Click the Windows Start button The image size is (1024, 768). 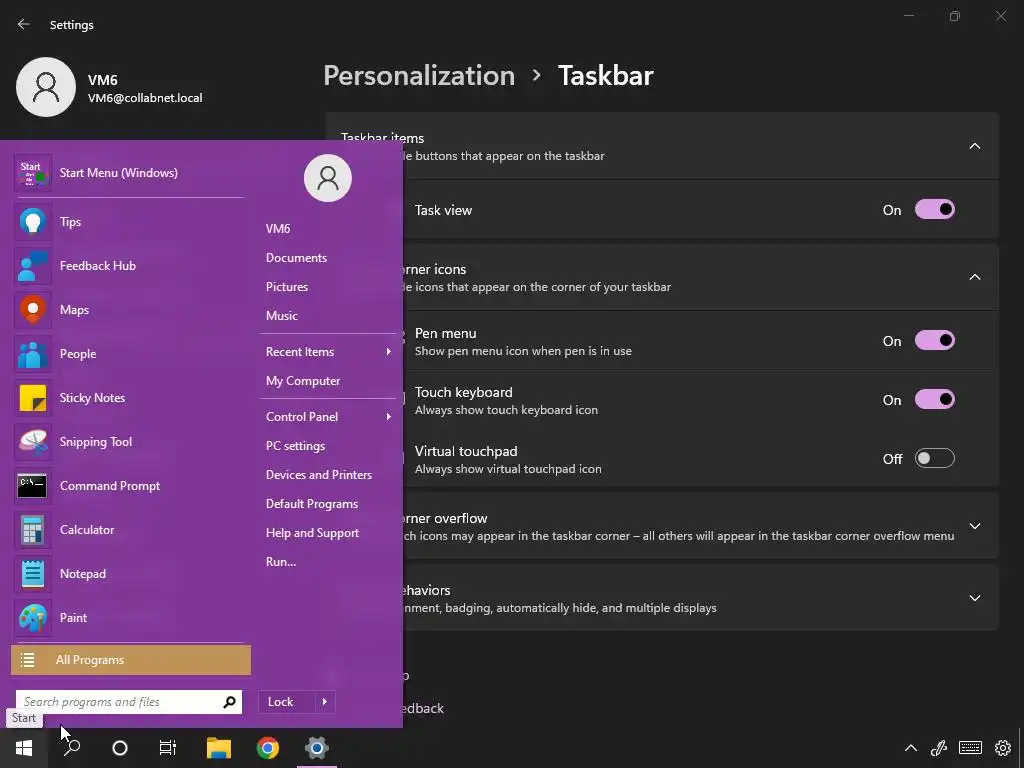point(24,748)
